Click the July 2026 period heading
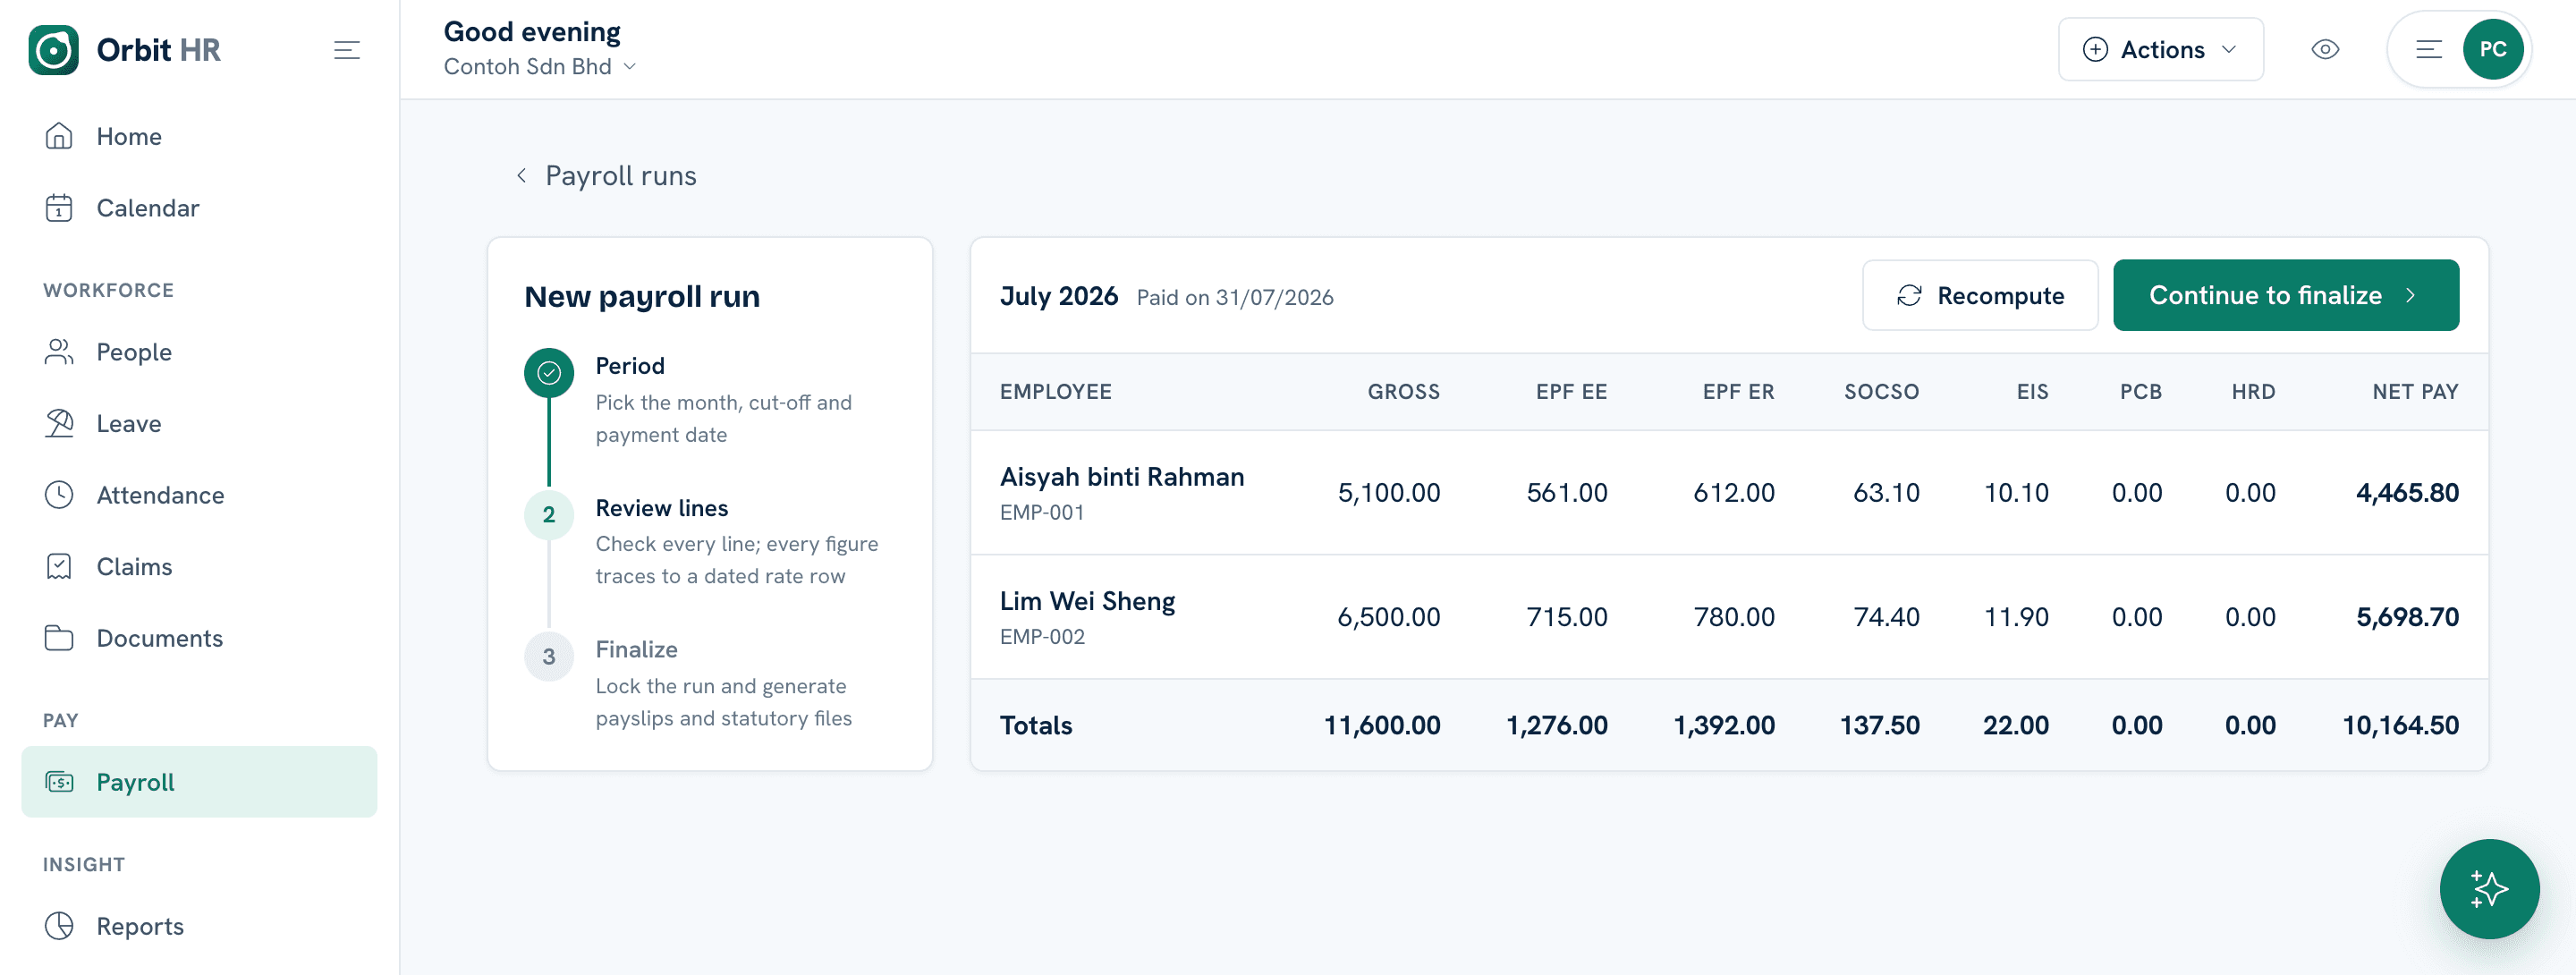Image resolution: width=2576 pixels, height=975 pixels. pos(1058,296)
